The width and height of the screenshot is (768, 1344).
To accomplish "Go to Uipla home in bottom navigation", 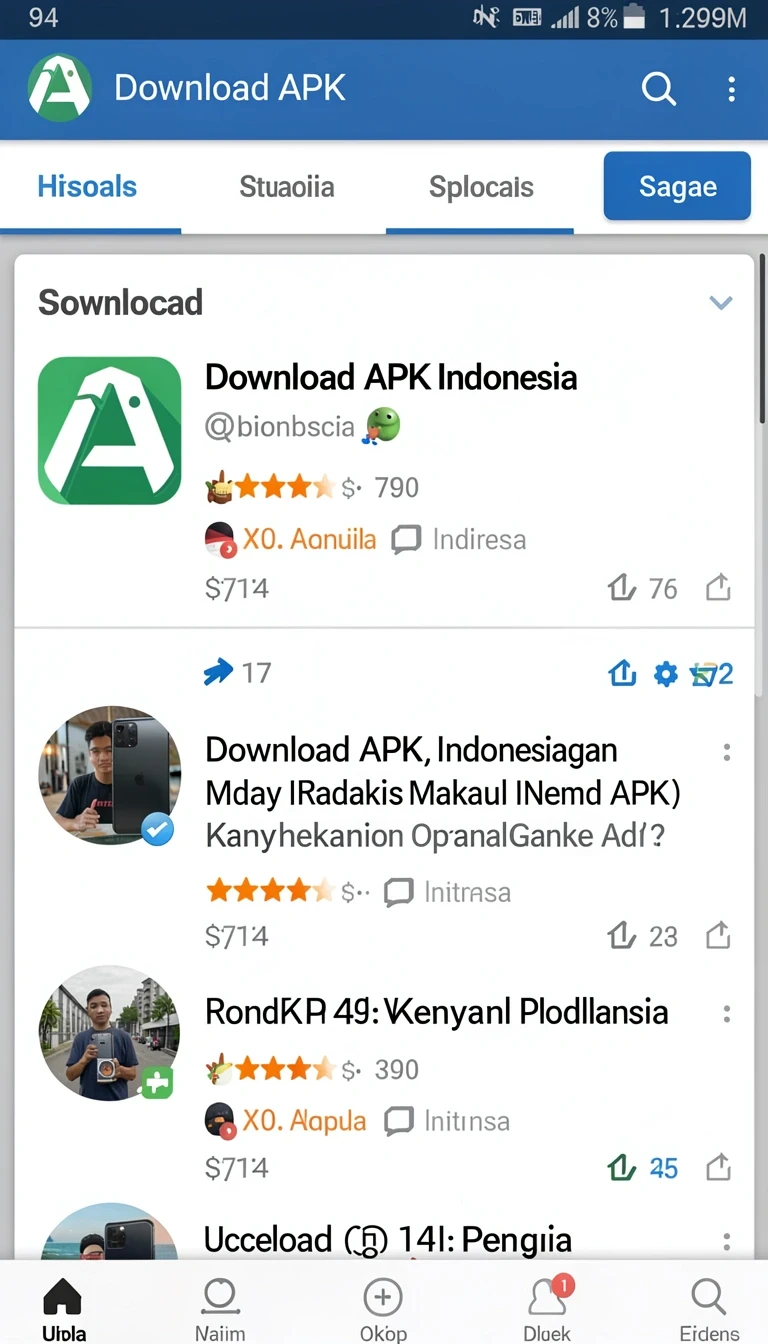I will [x=64, y=1307].
